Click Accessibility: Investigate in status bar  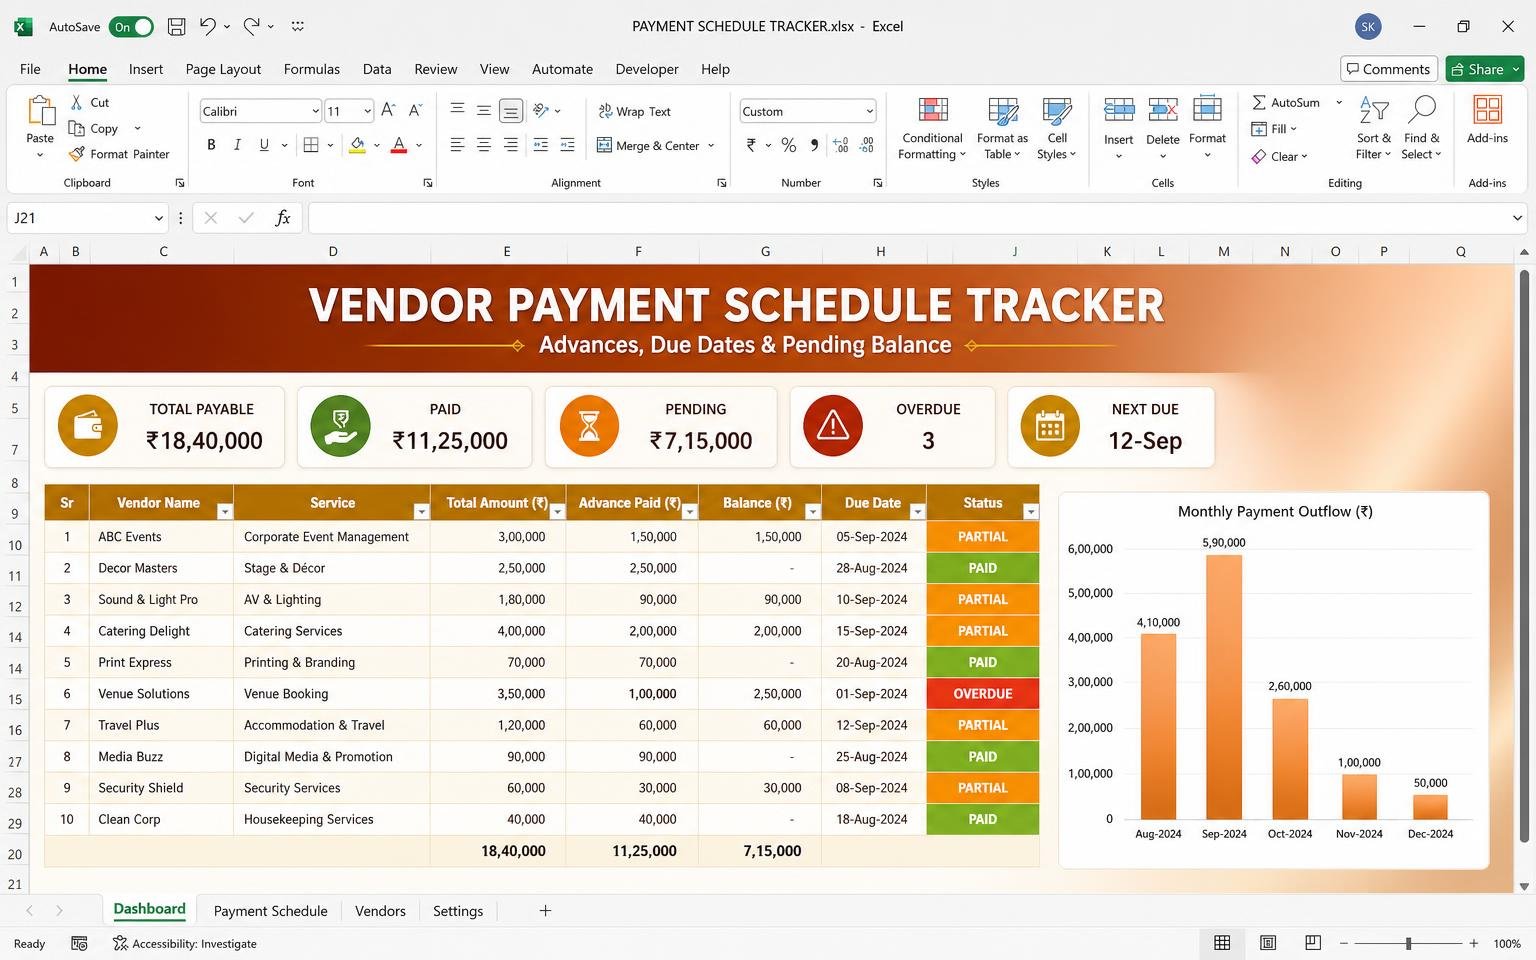point(185,943)
